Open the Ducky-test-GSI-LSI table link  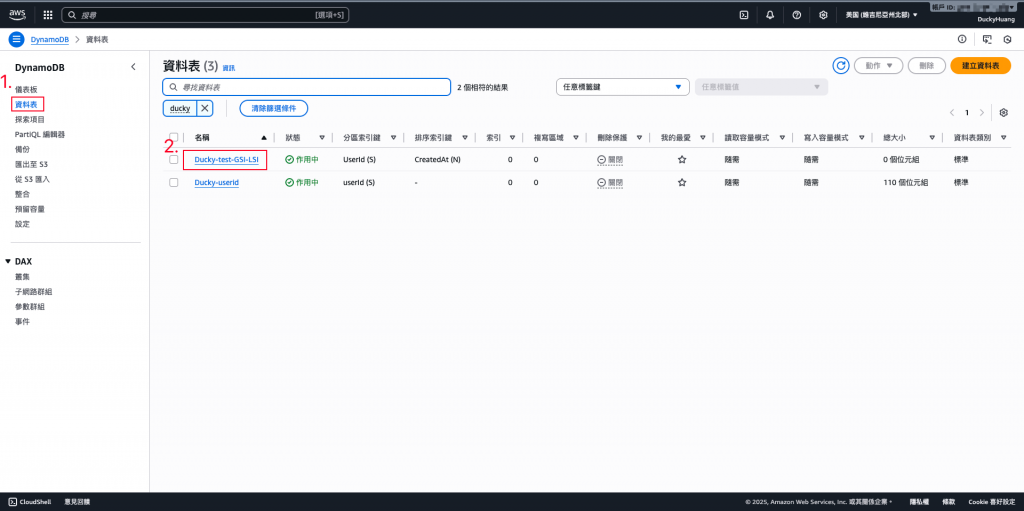(226, 159)
